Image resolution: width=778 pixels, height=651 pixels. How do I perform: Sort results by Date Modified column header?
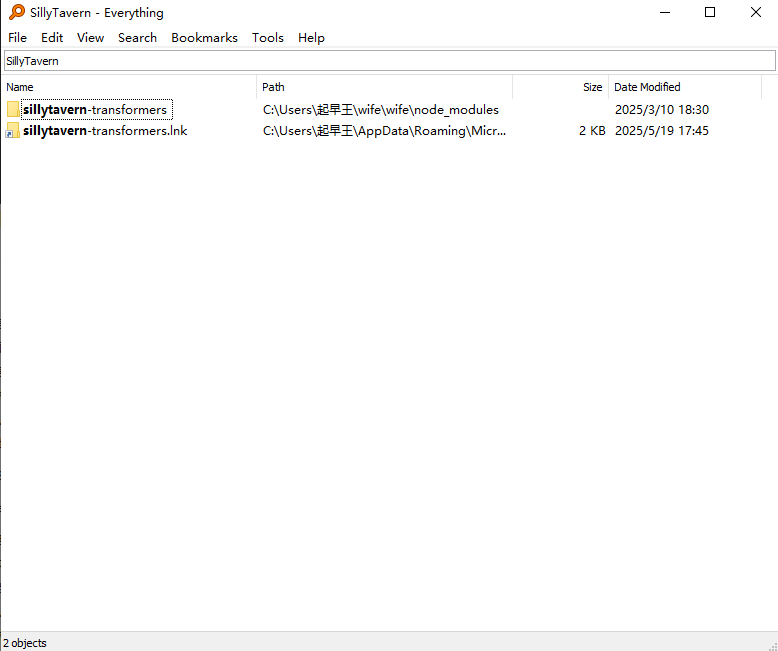(685, 87)
